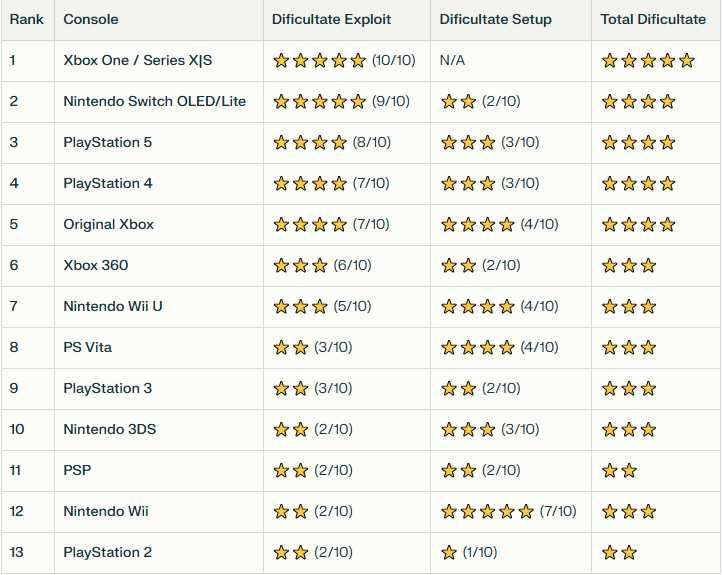
Task: Click the Exploit stars for Xbox 360
Action: coord(300,266)
